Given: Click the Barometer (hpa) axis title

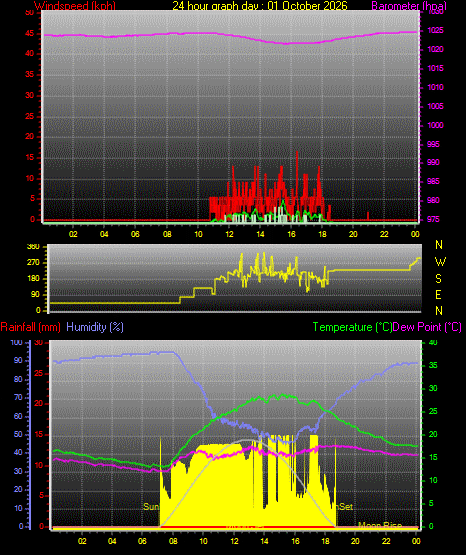Looking at the screenshot, I should point(409,6).
